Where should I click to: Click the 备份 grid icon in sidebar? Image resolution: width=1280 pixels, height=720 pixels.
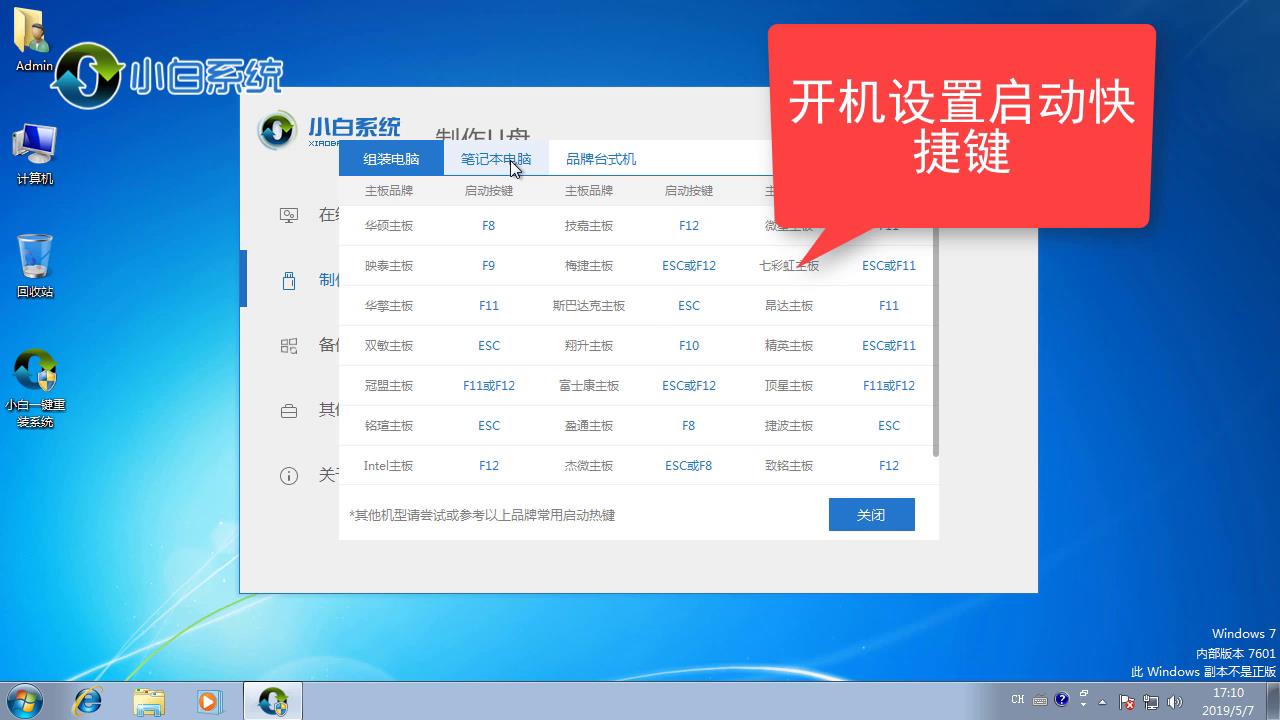tap(289, 346)
